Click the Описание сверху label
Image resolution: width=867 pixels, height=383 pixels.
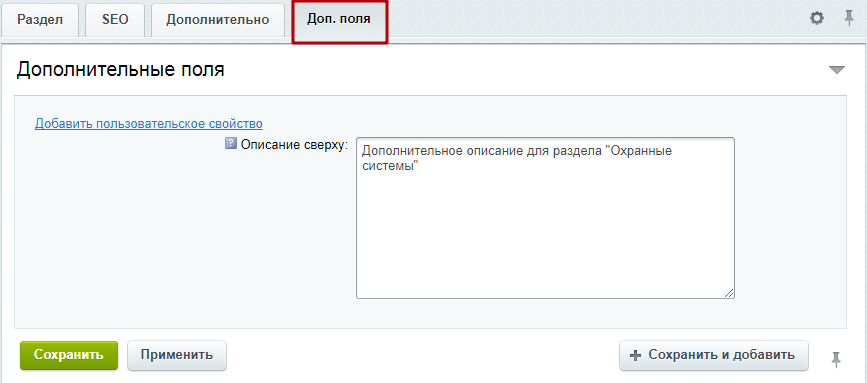coord(295,145)
